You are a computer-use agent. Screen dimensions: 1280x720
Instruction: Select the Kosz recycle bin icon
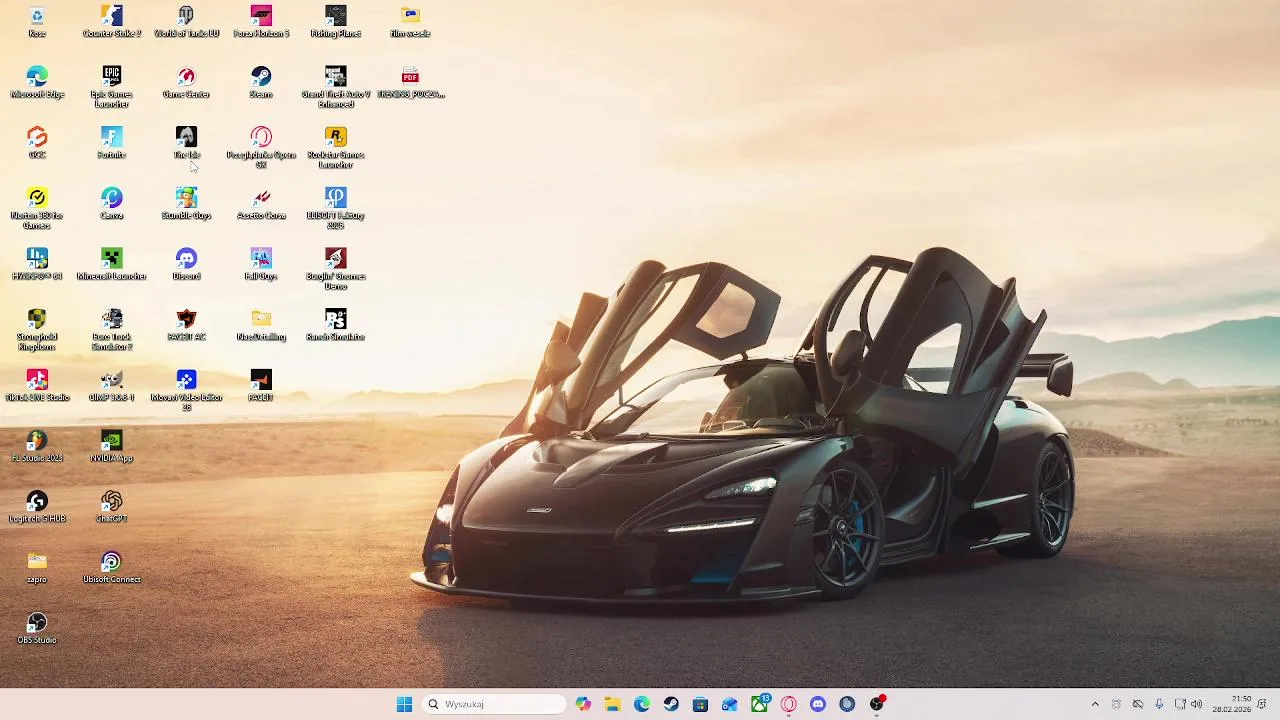point(37,22)
